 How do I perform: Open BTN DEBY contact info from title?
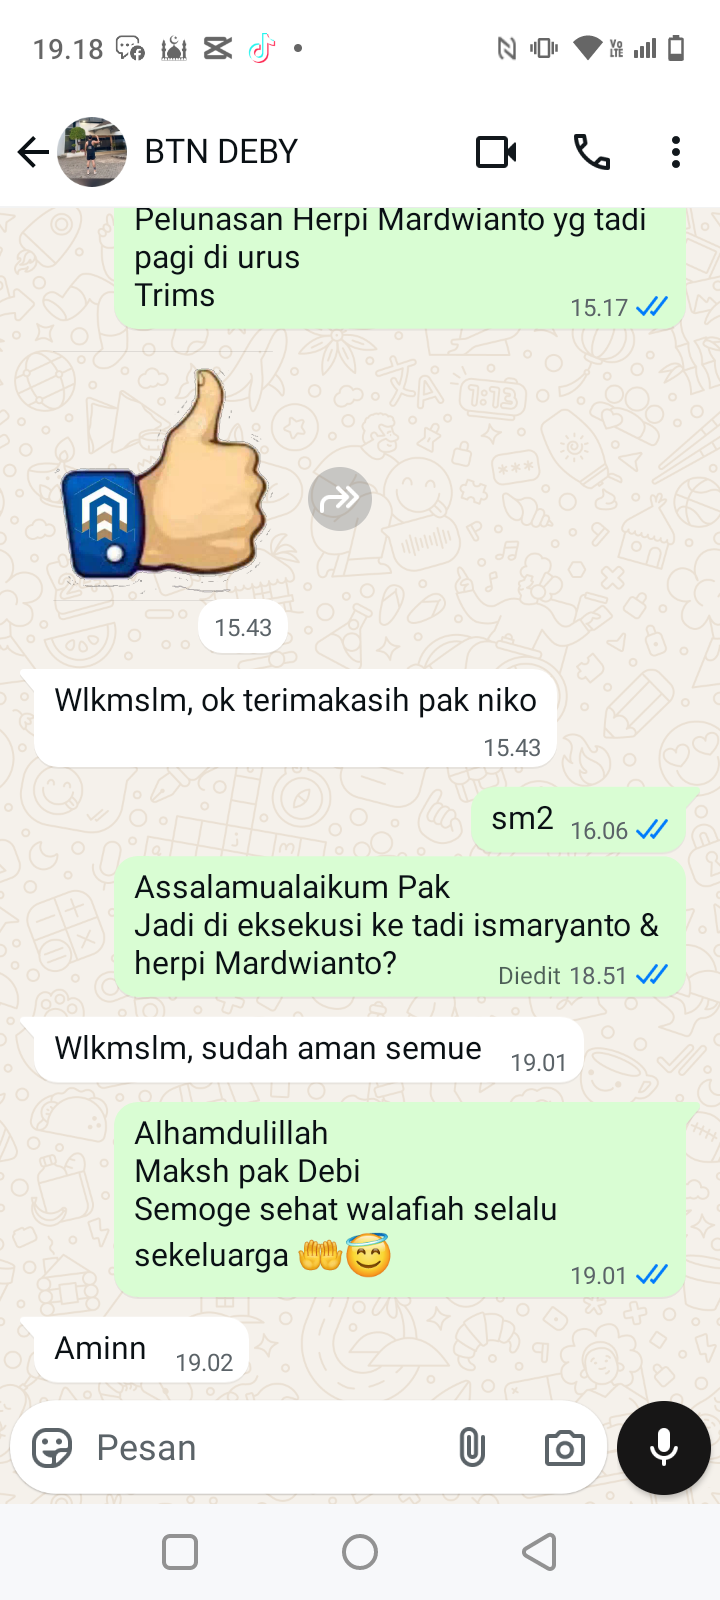click(x=221, y=152)
